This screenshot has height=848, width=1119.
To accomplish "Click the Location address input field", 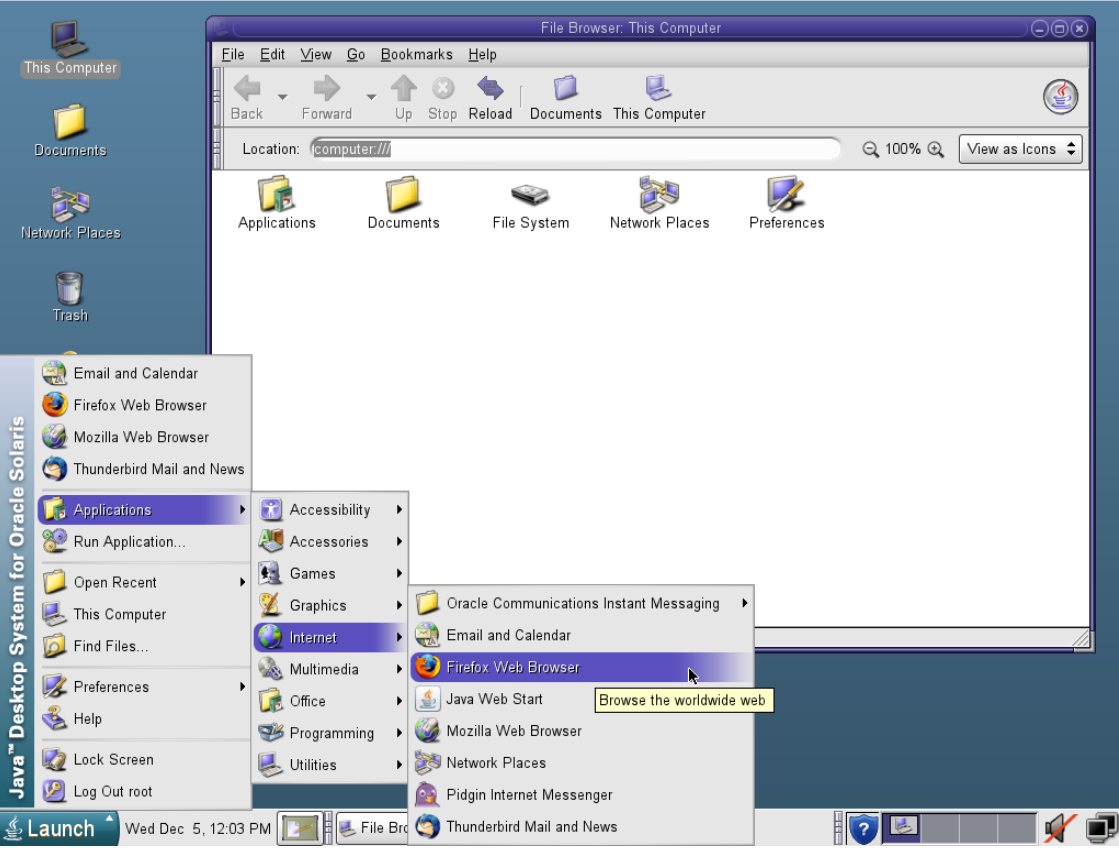I will point(575,149).
